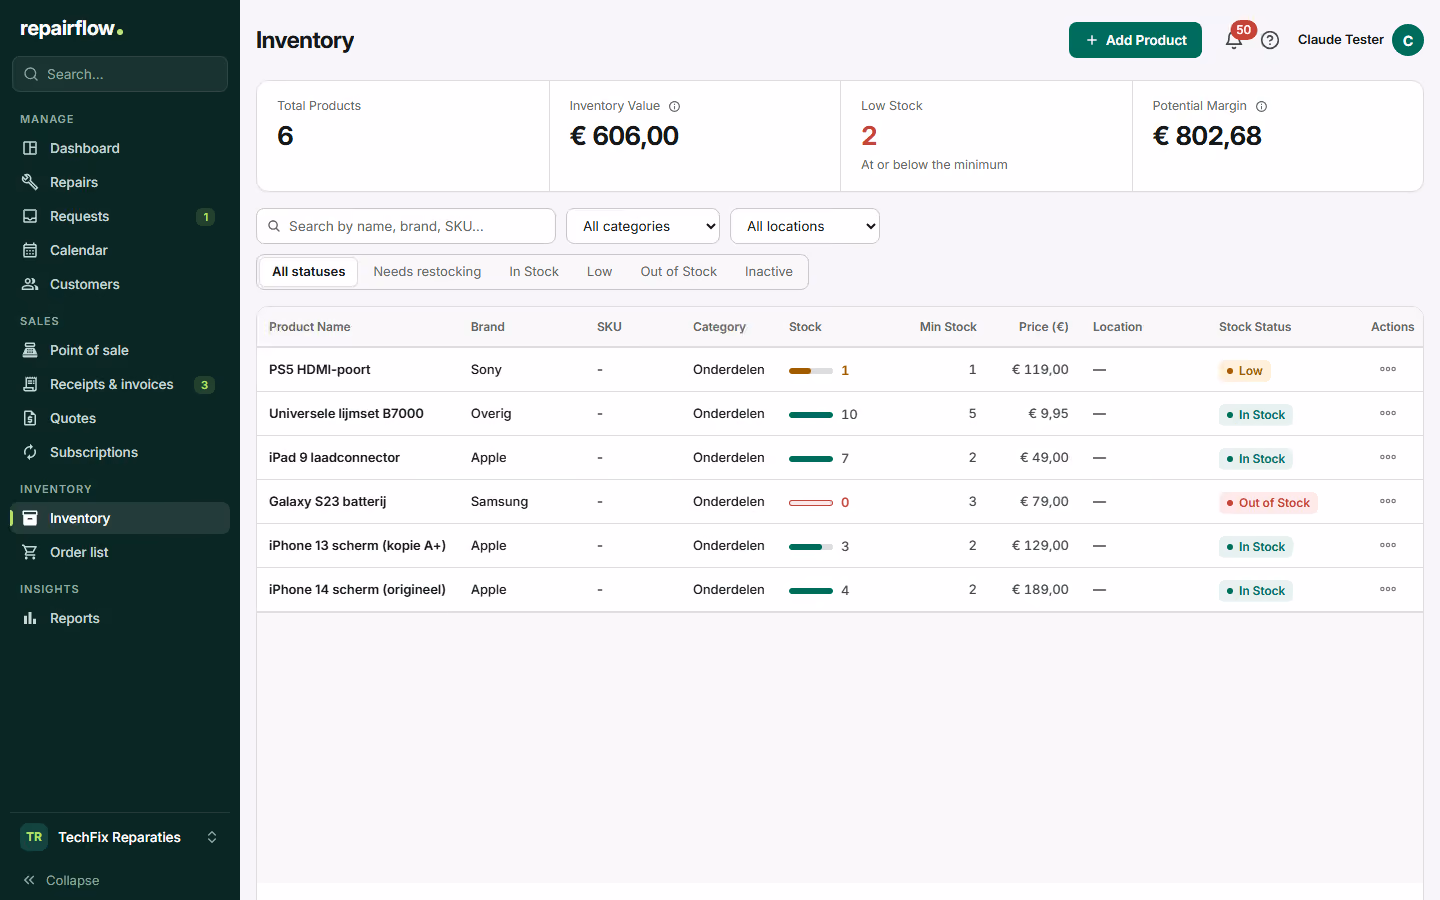Filter by In Stock tab

click(534, 272)
